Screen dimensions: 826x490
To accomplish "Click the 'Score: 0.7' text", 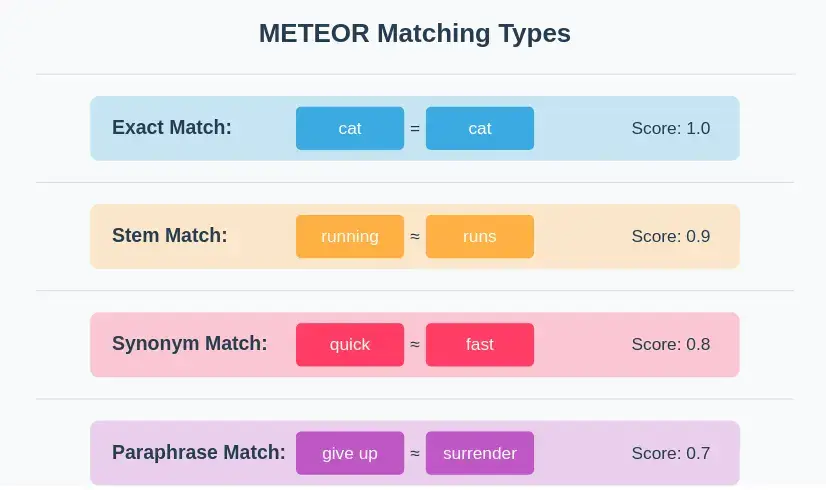I will click(x=671, y=453).
